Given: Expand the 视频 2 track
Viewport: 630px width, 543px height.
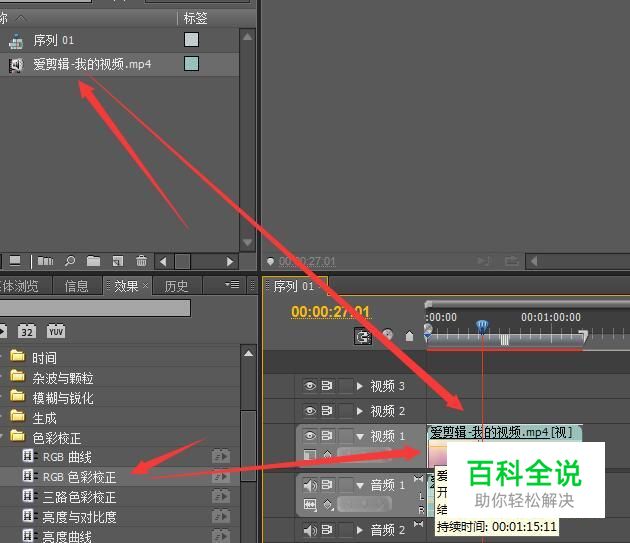Looking at the screenshot, I should click(x=360, y=411).
